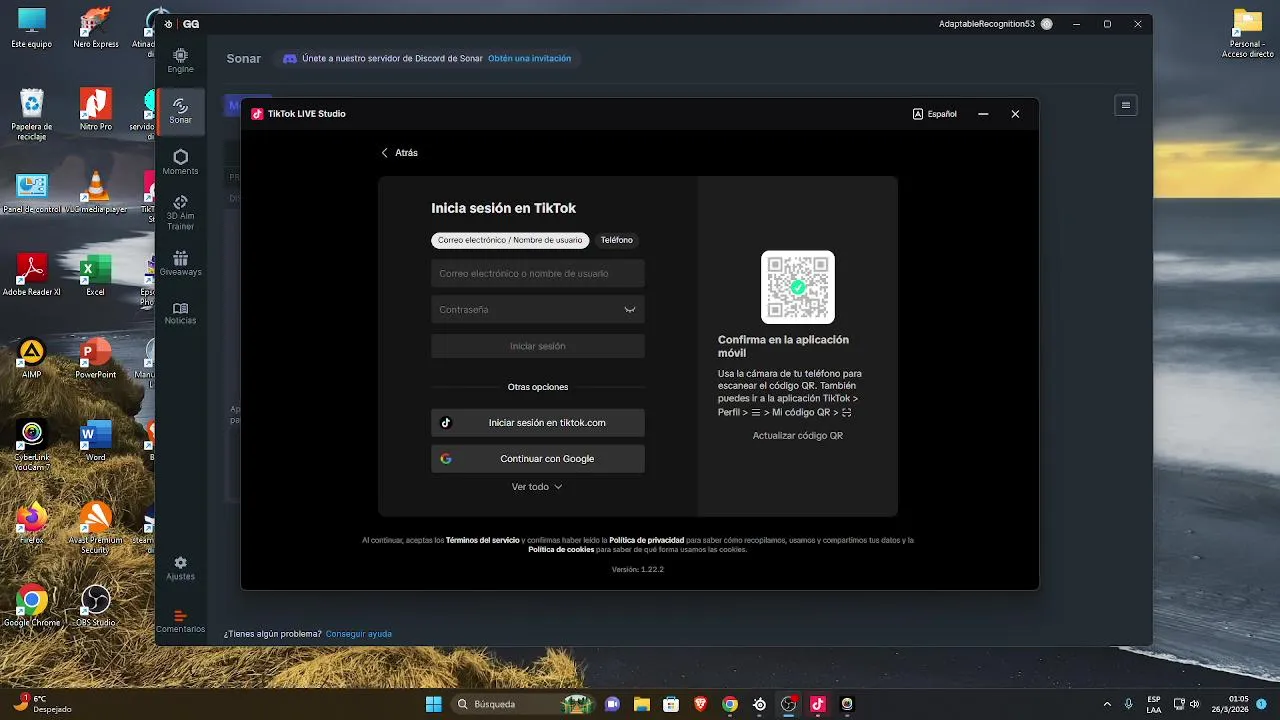Viewport: 1280px width, 720px height.
Task: Open the Español language selector
Action: click(x=935, y=114)
